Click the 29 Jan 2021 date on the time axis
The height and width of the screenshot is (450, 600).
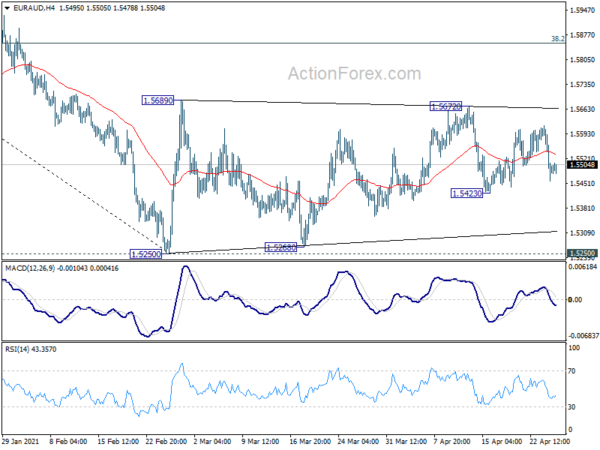[x=20, y=441]
